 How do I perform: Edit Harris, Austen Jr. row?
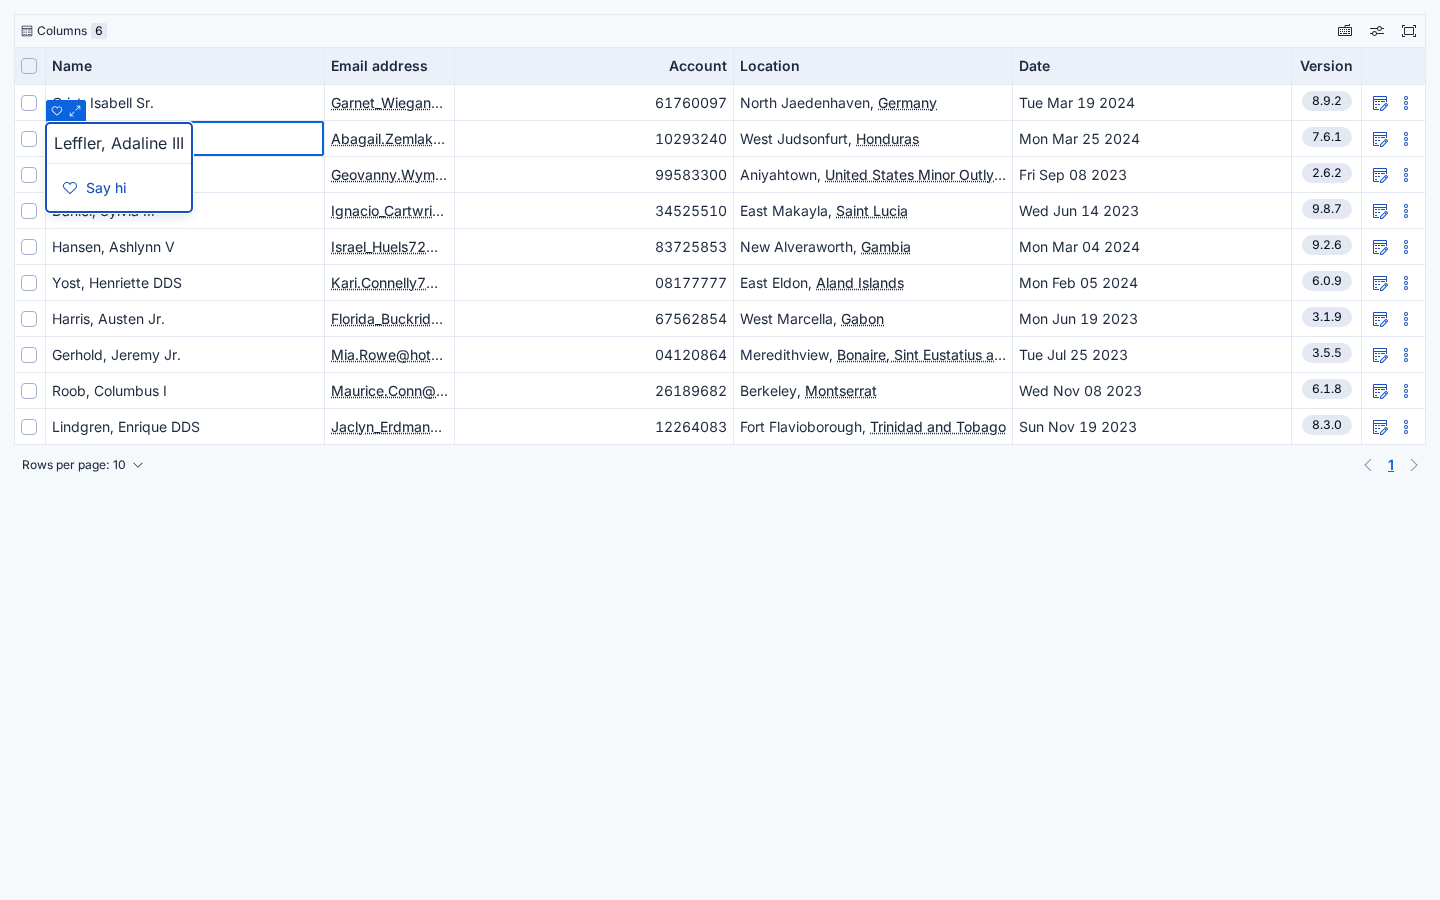pos(1381,319)
